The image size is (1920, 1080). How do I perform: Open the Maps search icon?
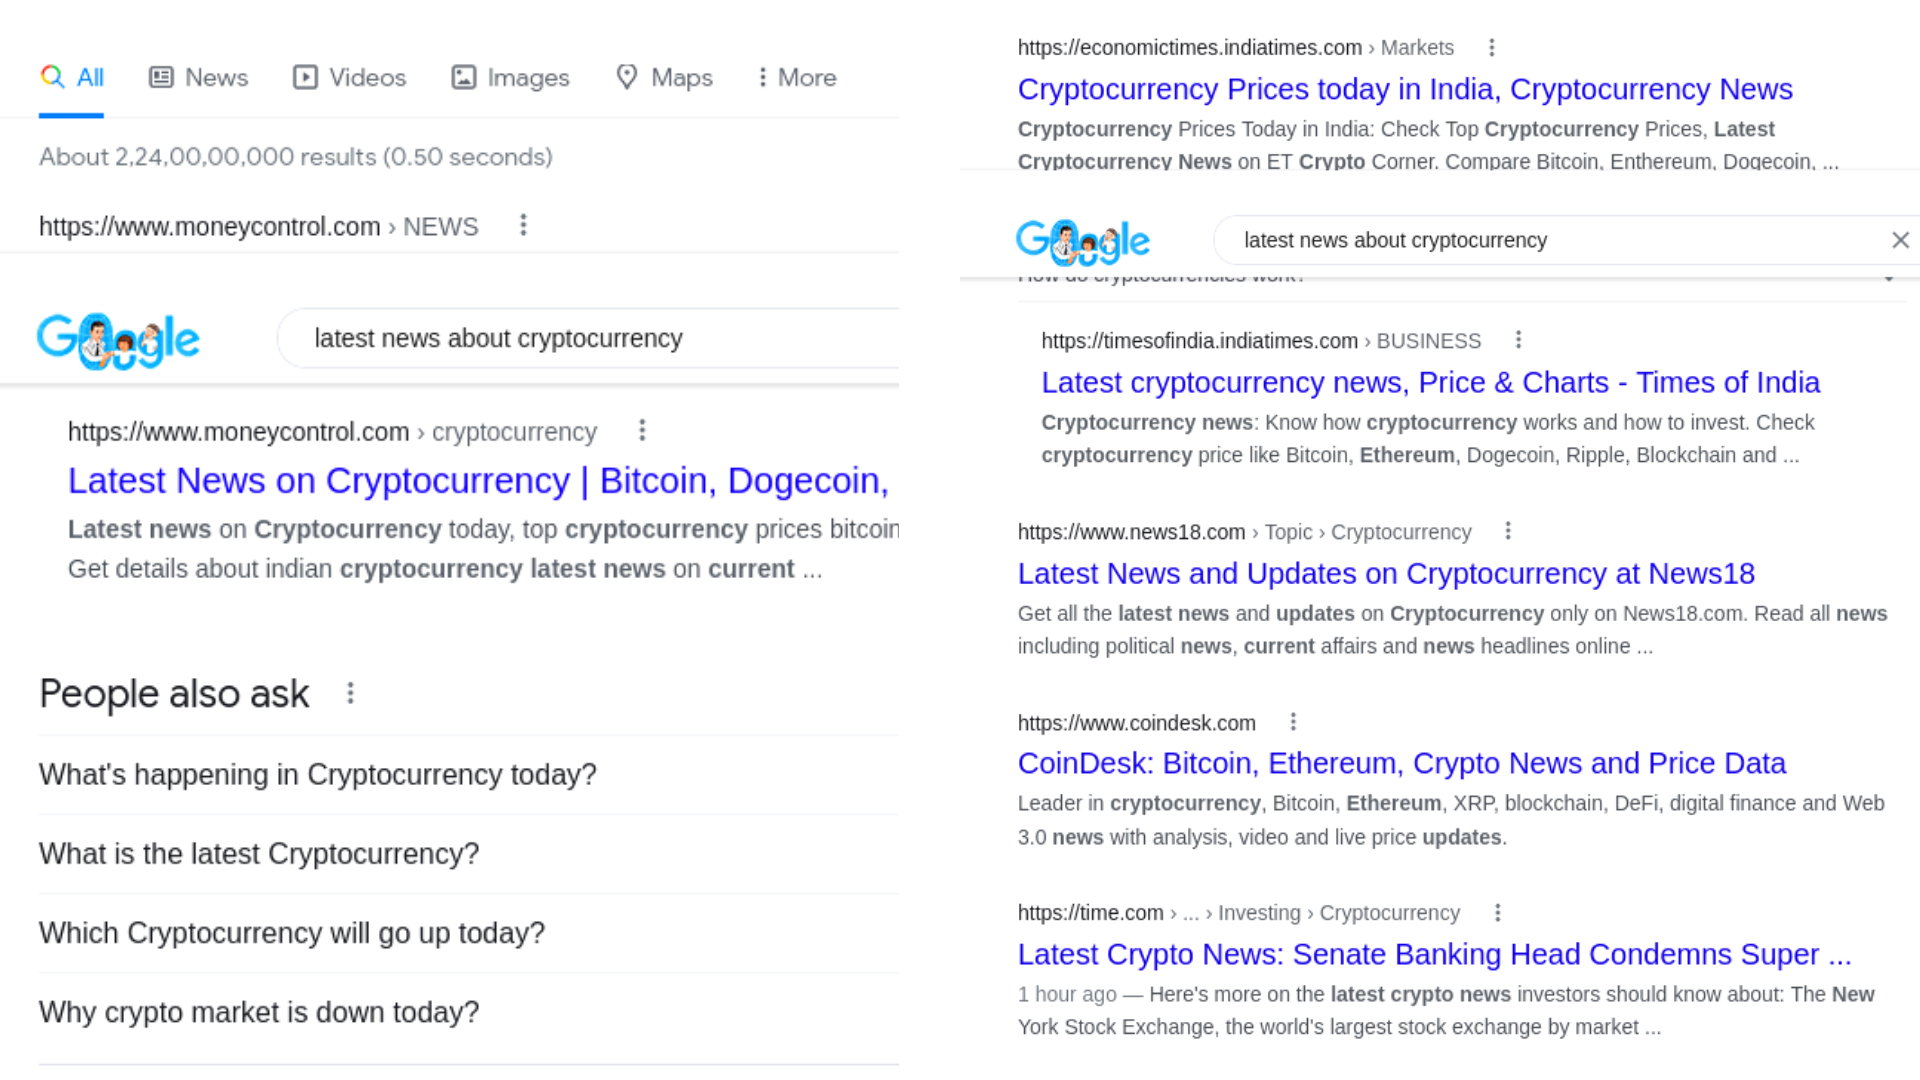[627, 77]
